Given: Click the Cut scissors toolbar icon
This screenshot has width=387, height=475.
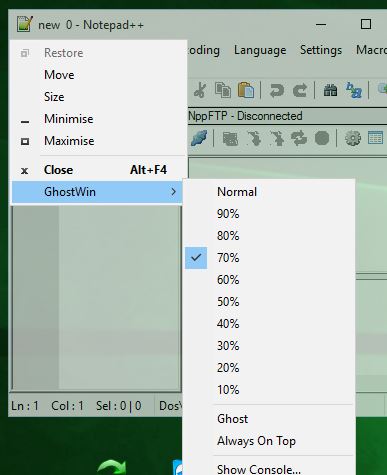Looking at the screenshot, I should [x=200, y=90].
